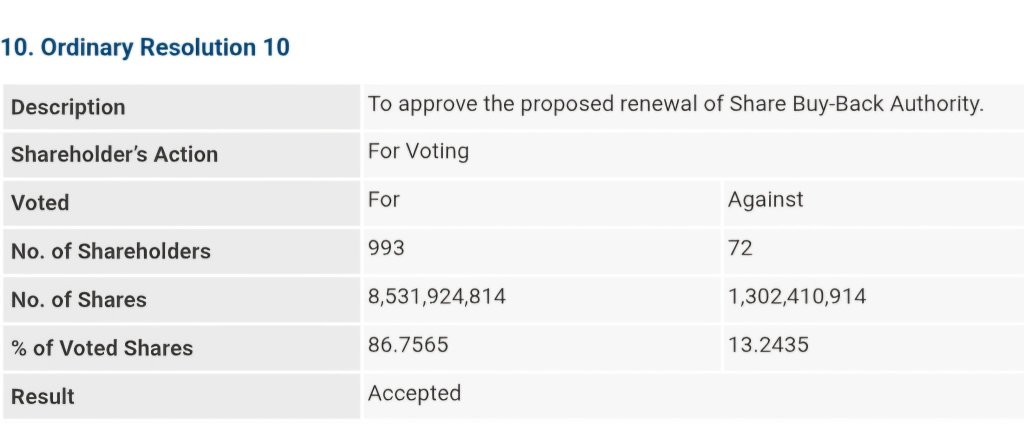Image resolution: width=1024 pixels, height=433 pixels.
Task: Select the Voted row label
Action: point(40,202)
